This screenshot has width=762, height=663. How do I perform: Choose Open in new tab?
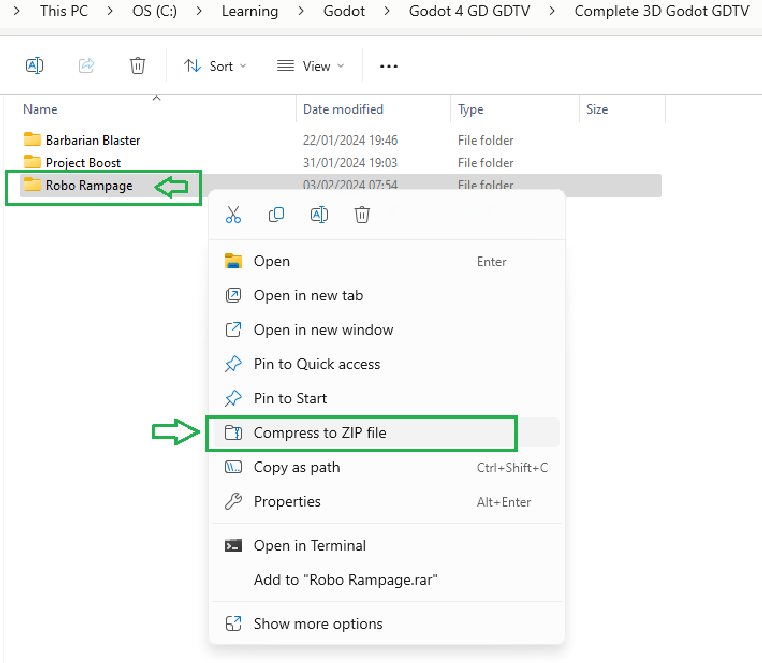pos(386,296)
